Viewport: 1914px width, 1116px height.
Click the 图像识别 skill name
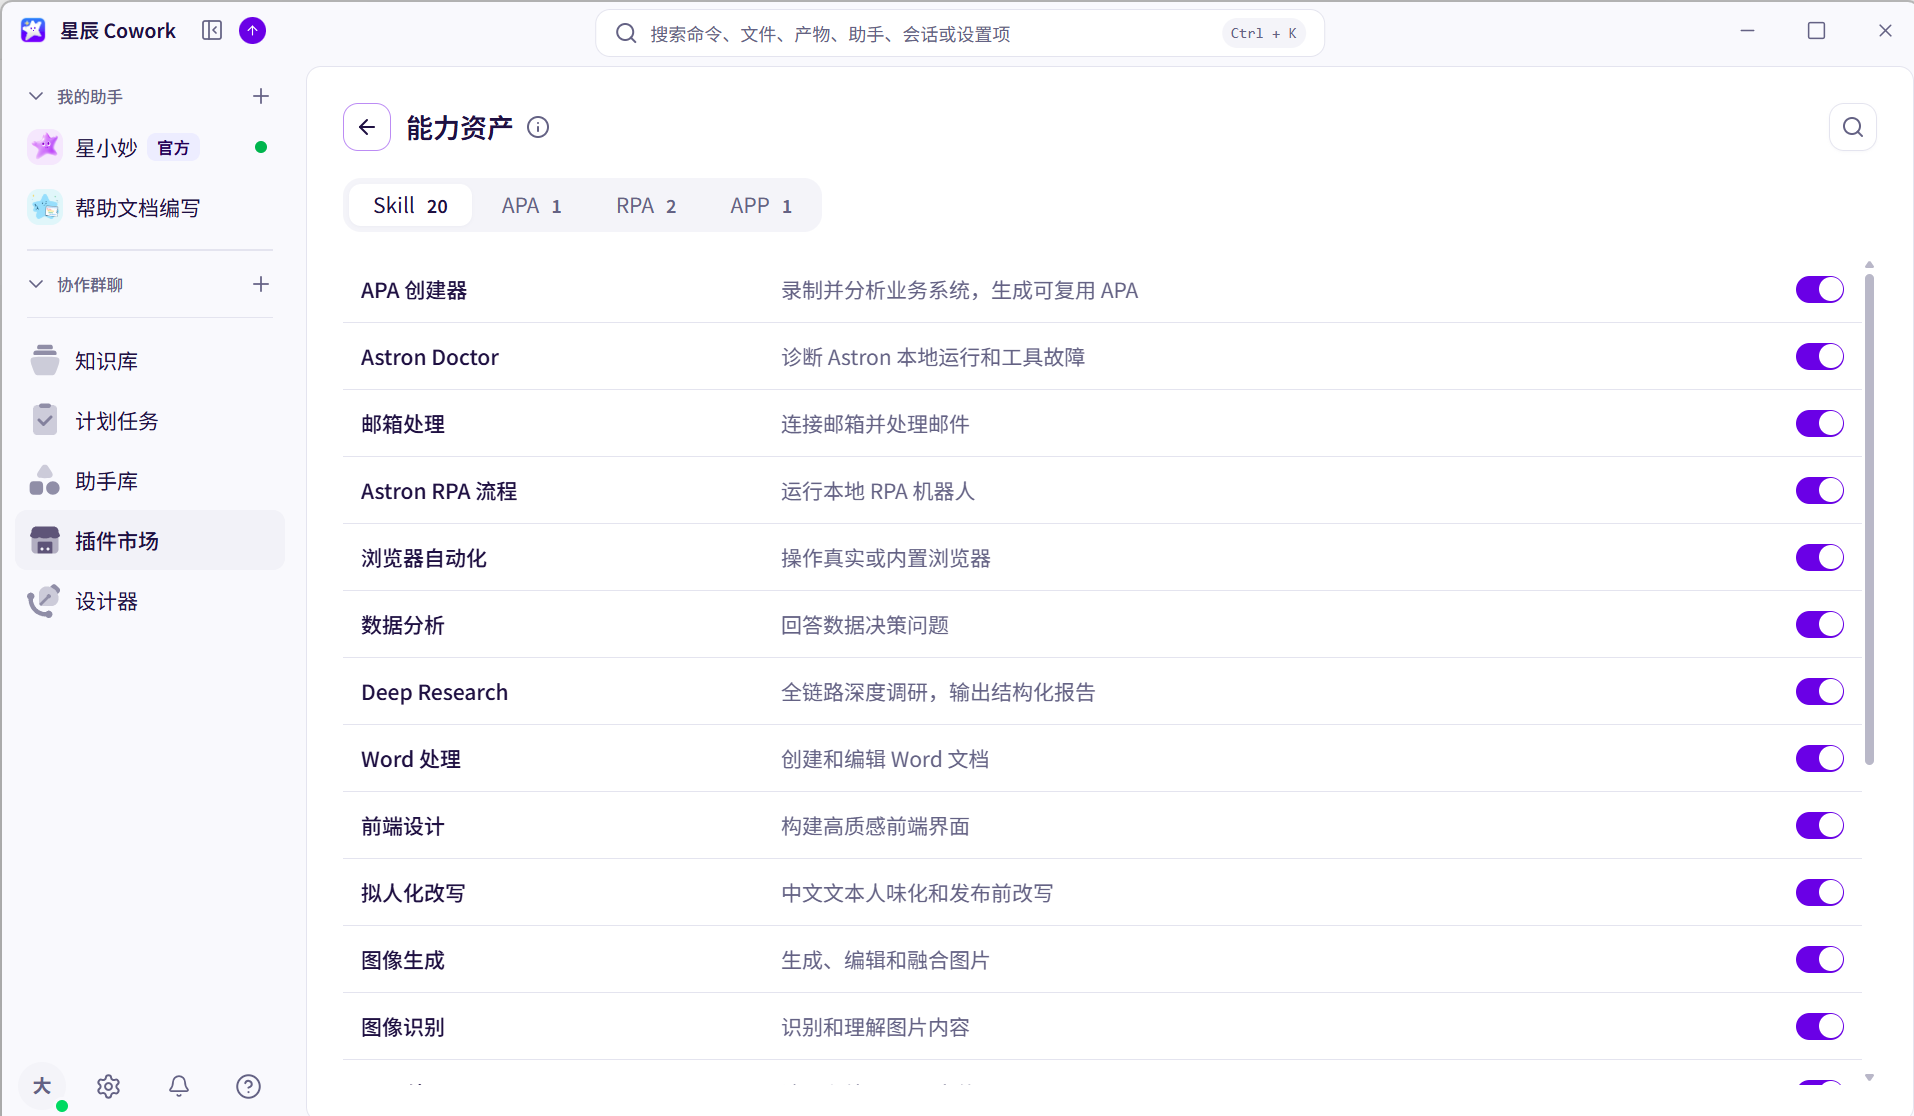403,1027
